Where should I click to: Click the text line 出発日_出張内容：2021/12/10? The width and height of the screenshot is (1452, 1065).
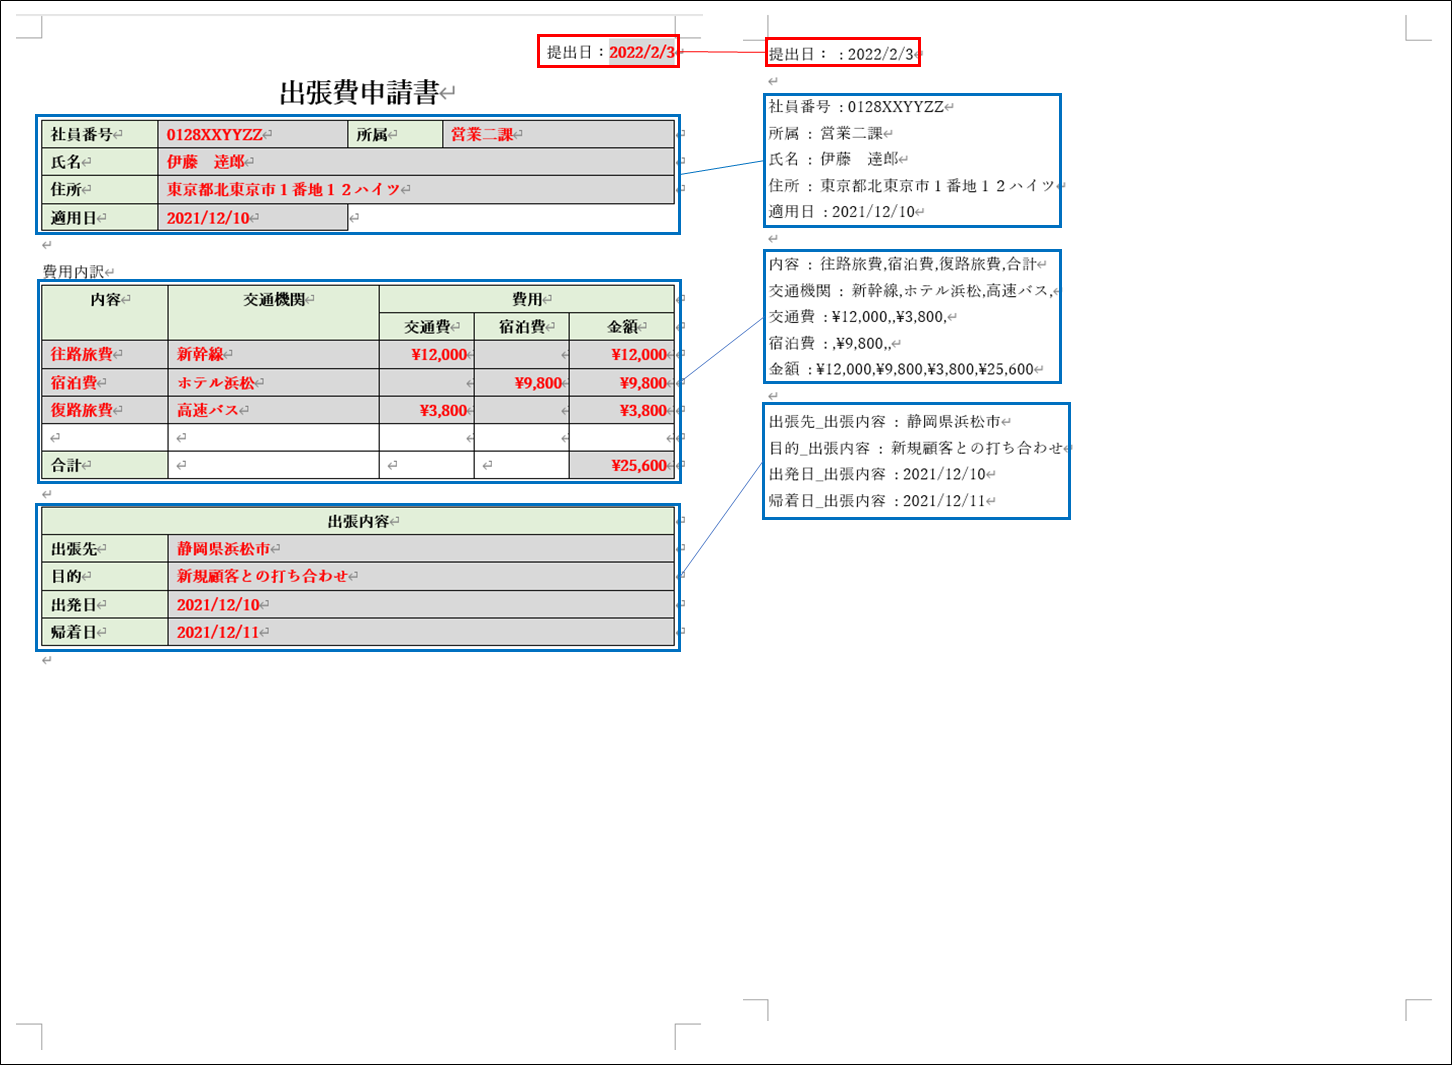point(877,474)
